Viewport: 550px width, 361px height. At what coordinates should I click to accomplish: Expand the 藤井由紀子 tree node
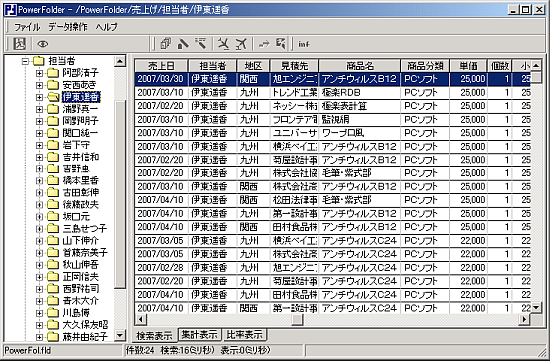point(39,337)
